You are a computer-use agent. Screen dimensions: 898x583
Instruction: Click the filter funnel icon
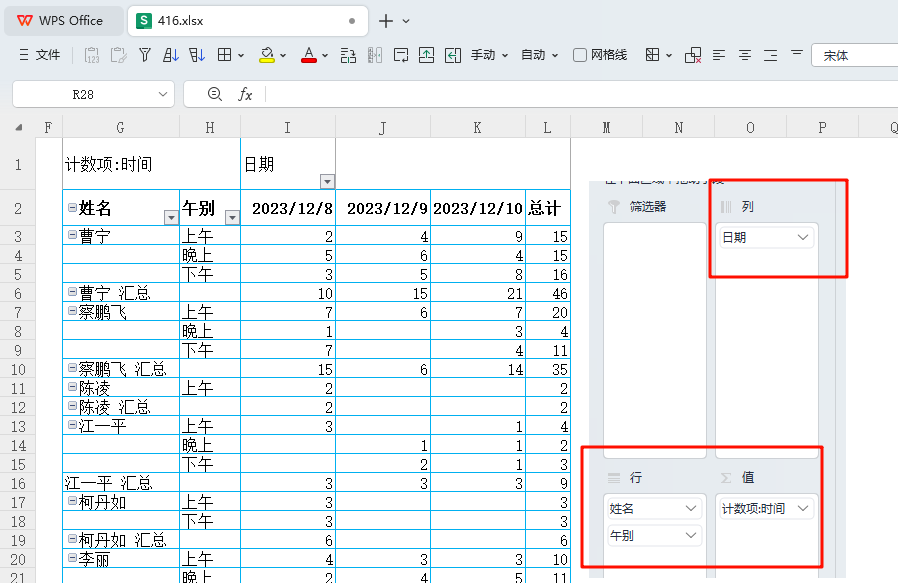[145, 55]
